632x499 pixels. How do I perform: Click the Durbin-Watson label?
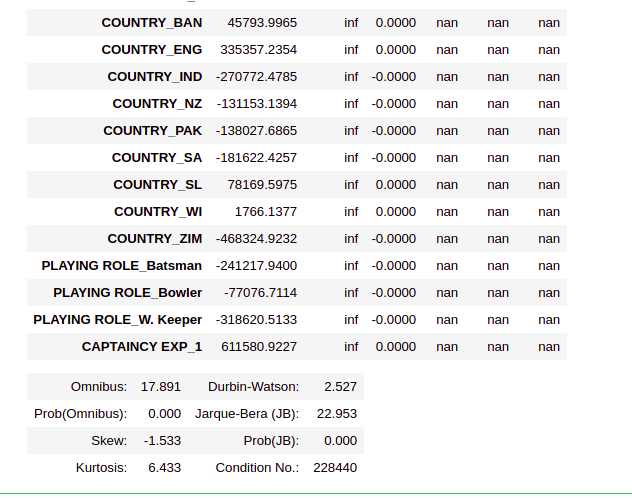click(x=254, y=387)
